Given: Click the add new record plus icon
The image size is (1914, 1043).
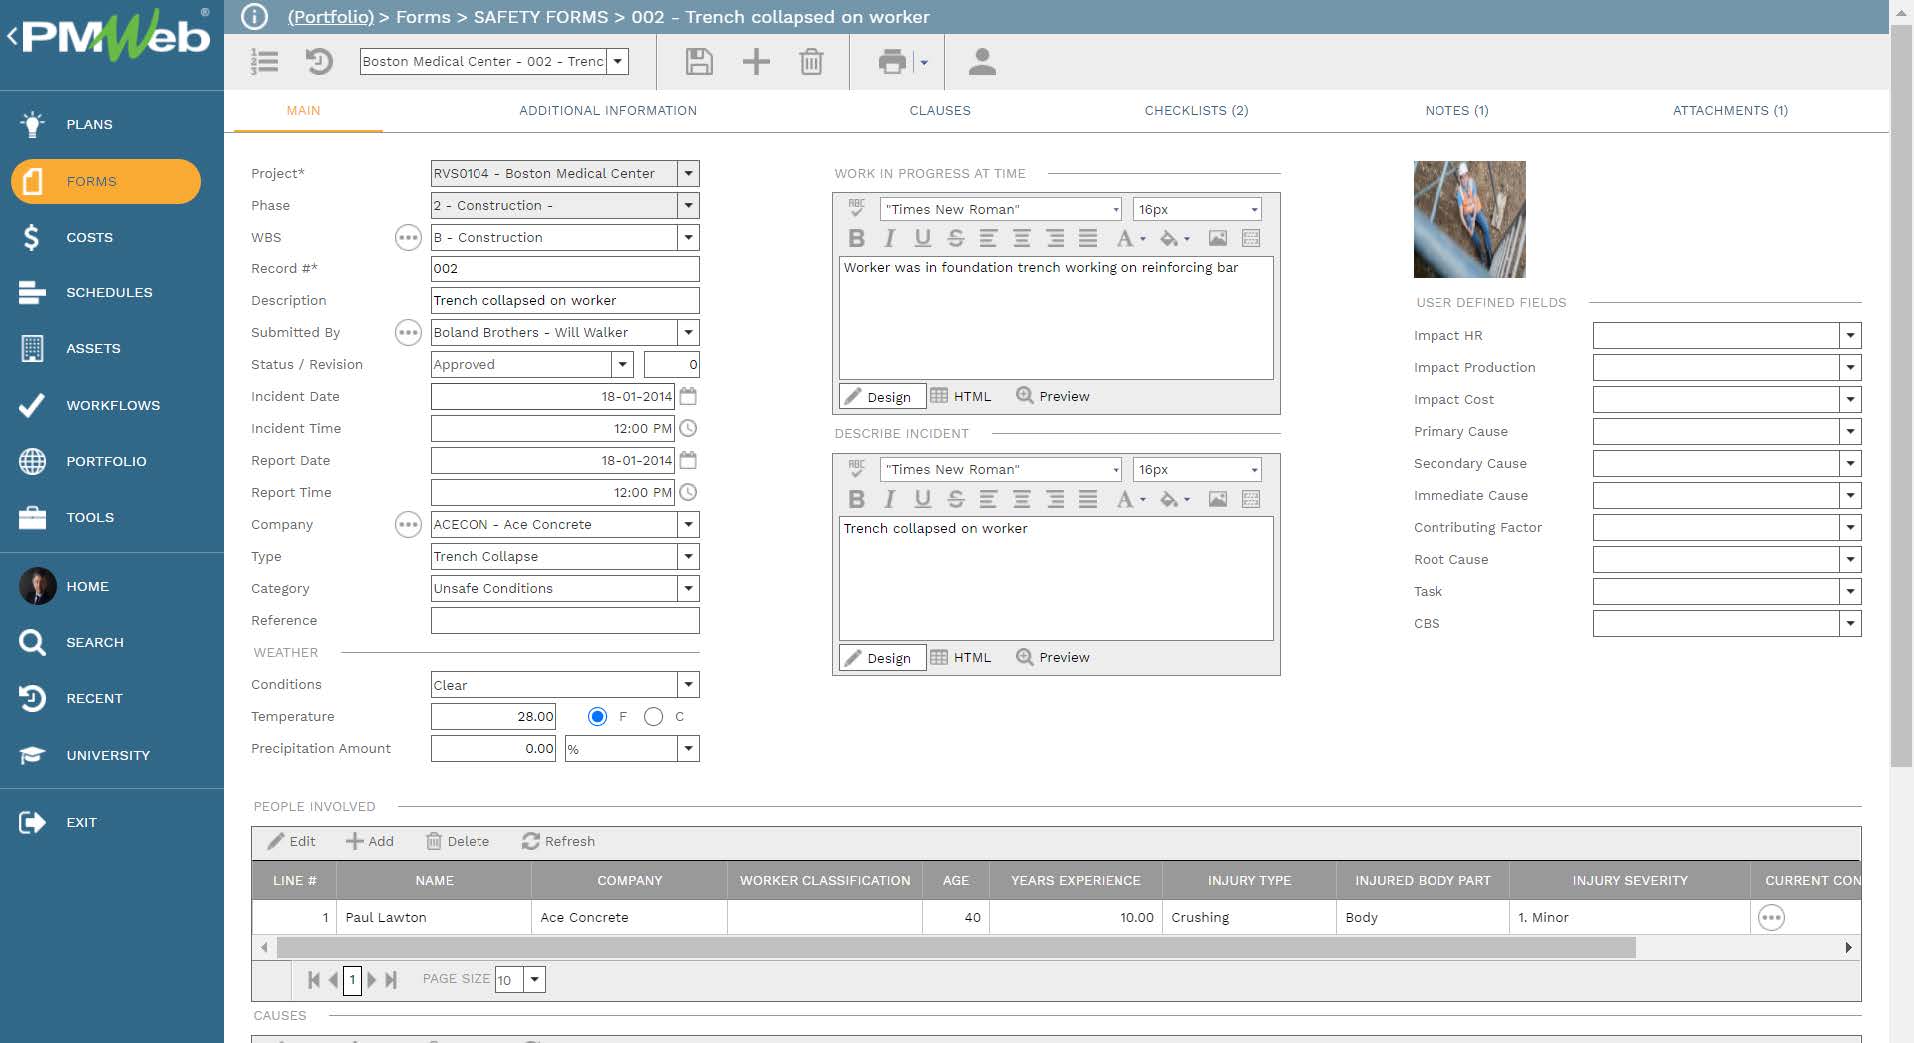Looking at the screenshot, I should tap(756, 62).
